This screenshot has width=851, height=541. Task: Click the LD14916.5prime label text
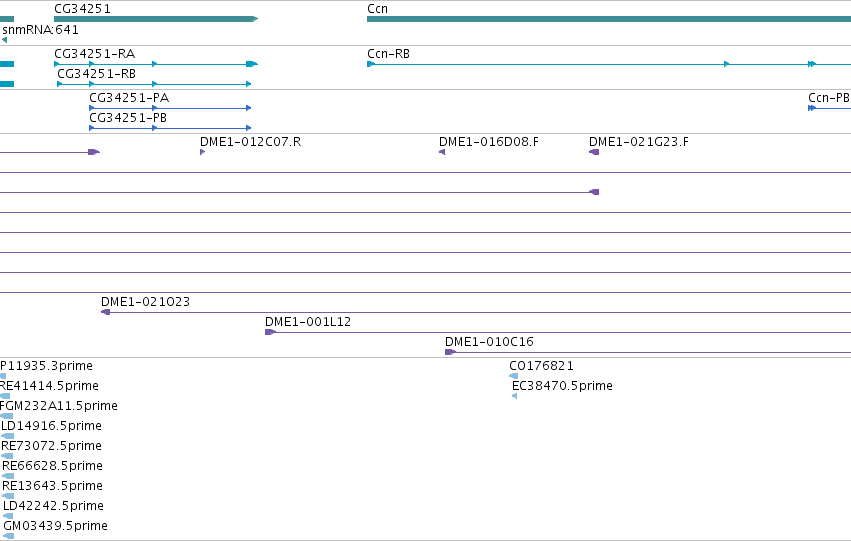(x=52, y=426)
